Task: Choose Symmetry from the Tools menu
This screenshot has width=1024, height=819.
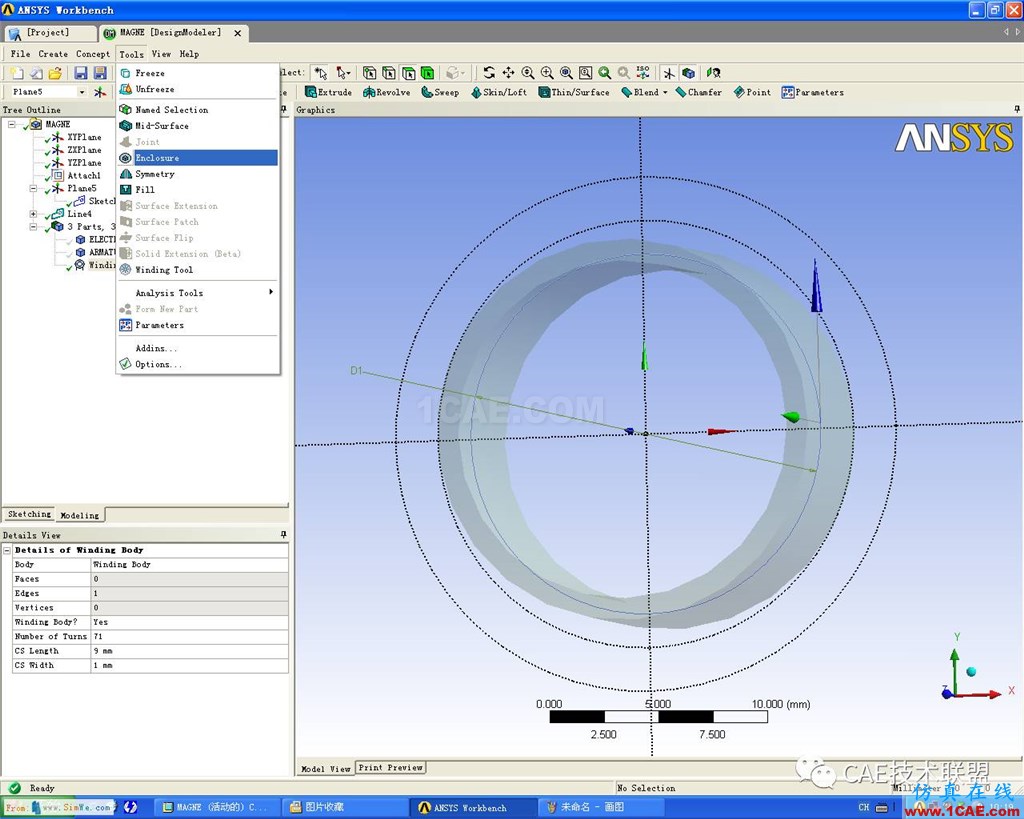Action: coord(197,174)
